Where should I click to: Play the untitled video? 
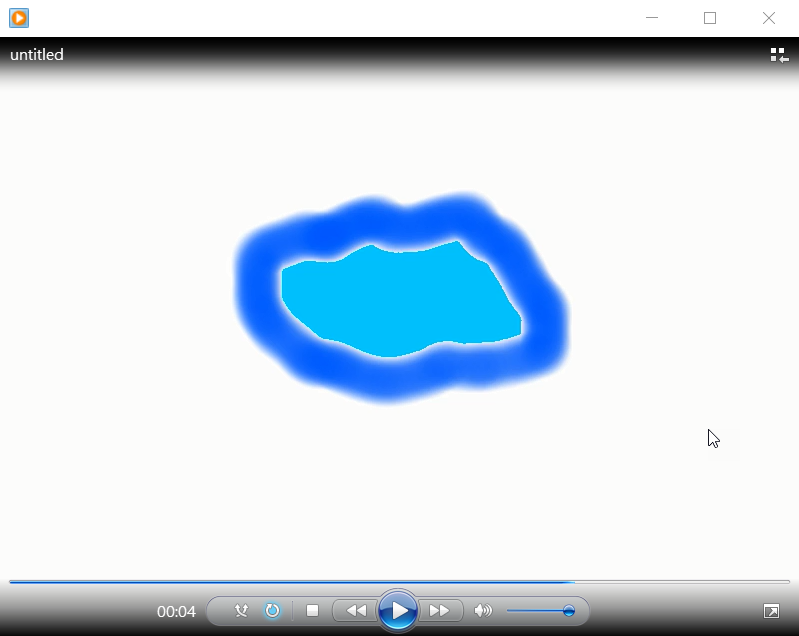tap(398, 611)
